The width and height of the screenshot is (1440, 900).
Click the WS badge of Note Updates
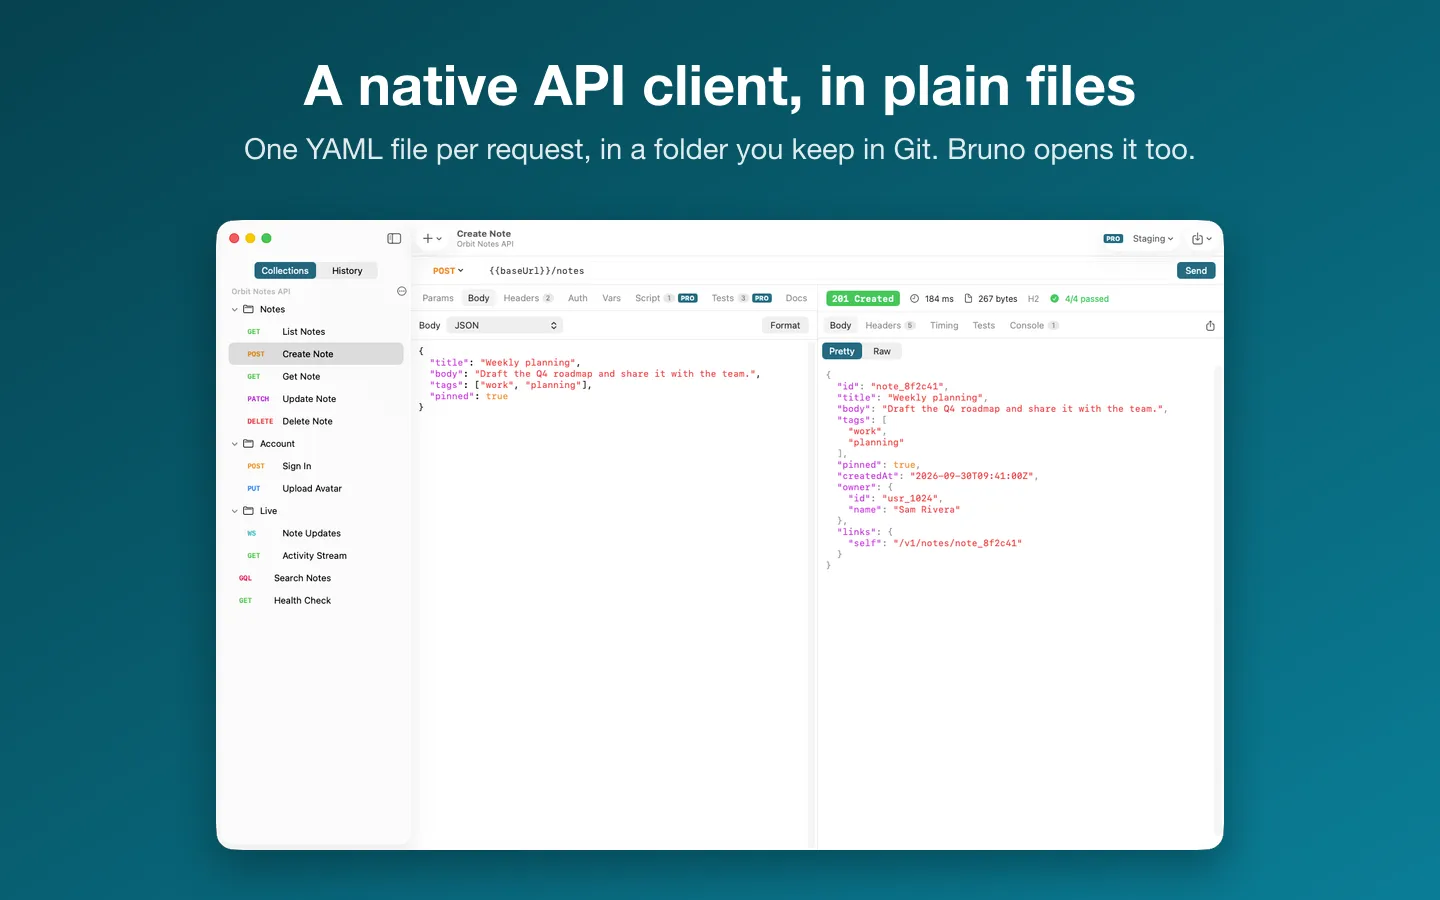click(x=252, y=533)
